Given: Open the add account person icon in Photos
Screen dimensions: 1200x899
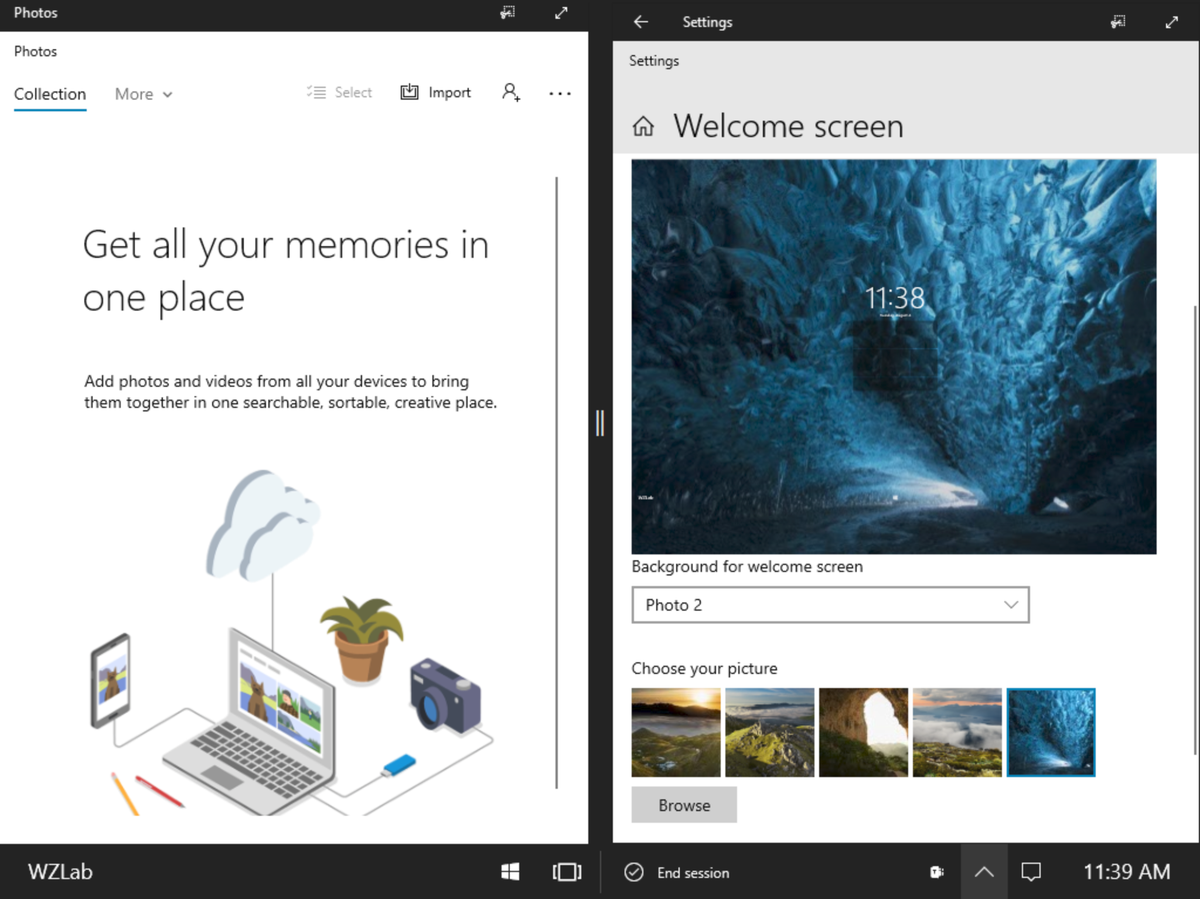Looking at the screenshot, I should [511, 92].
